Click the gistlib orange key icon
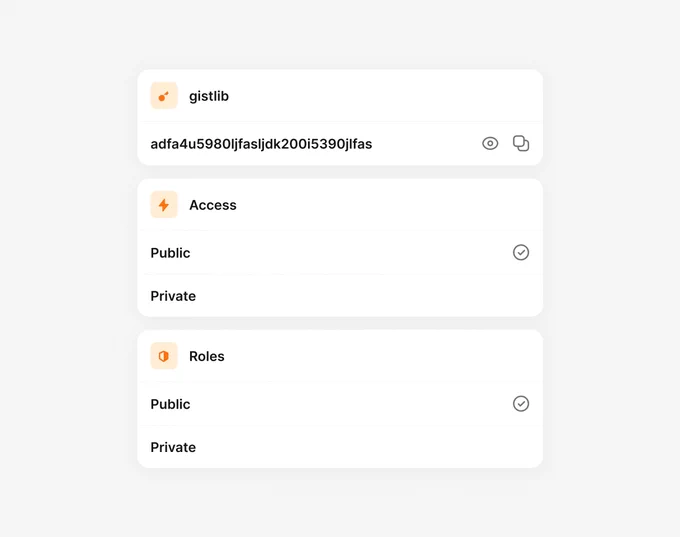Image resolution: width=680 pixels, height=537 pixels. [164, 96]
